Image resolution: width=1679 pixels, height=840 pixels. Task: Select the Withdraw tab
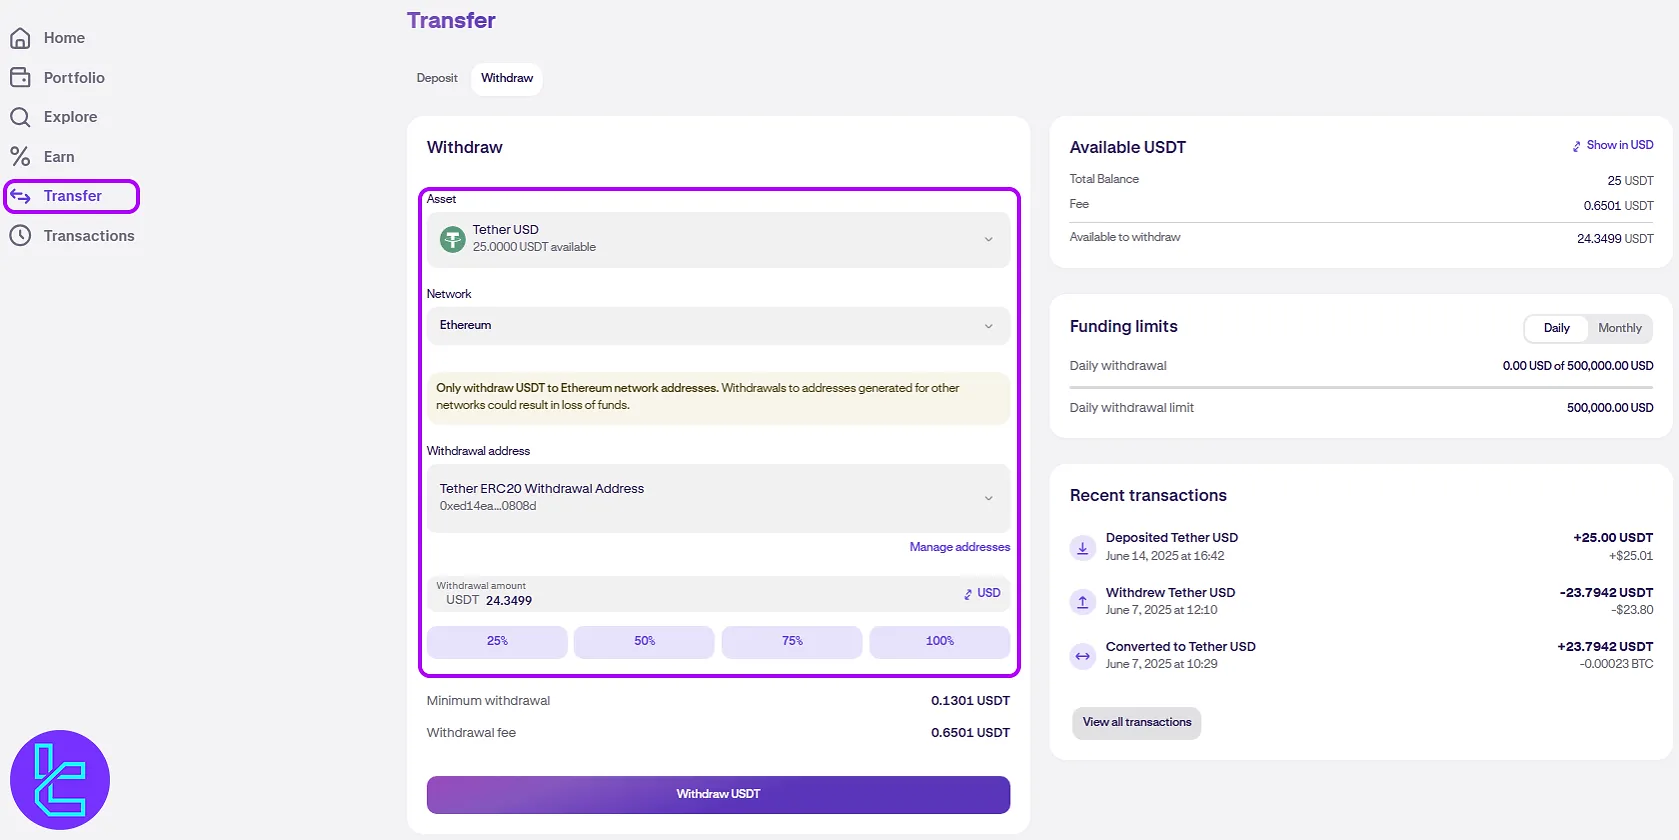(507, 78)
